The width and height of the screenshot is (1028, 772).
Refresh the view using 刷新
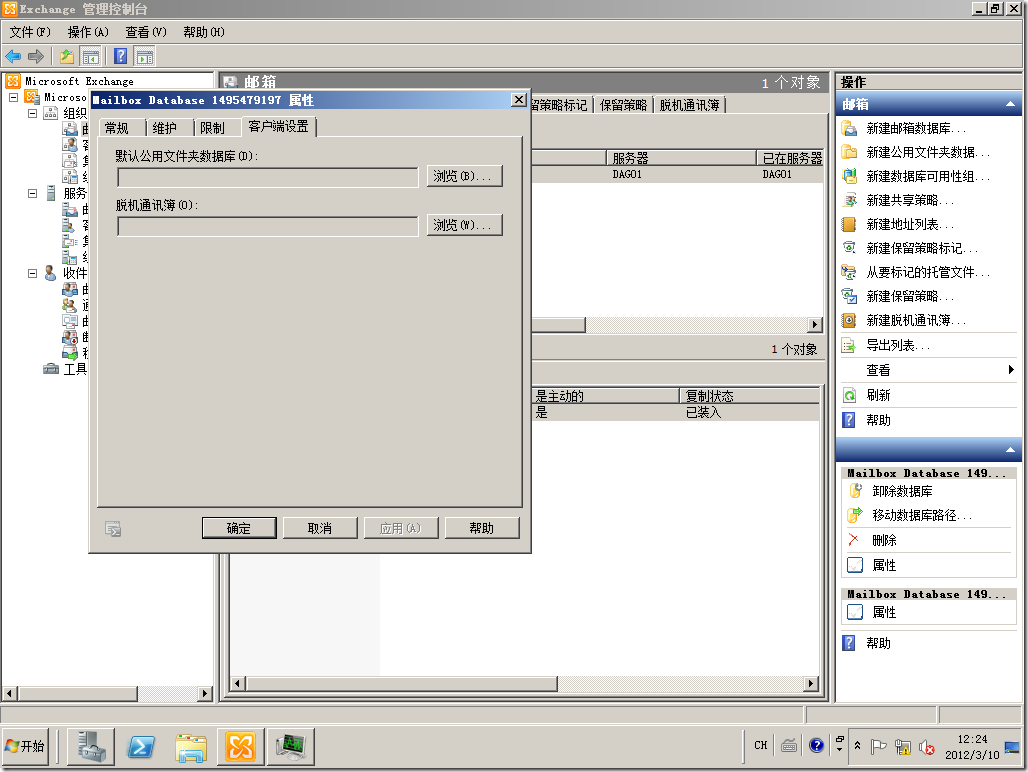pos(878,395)
